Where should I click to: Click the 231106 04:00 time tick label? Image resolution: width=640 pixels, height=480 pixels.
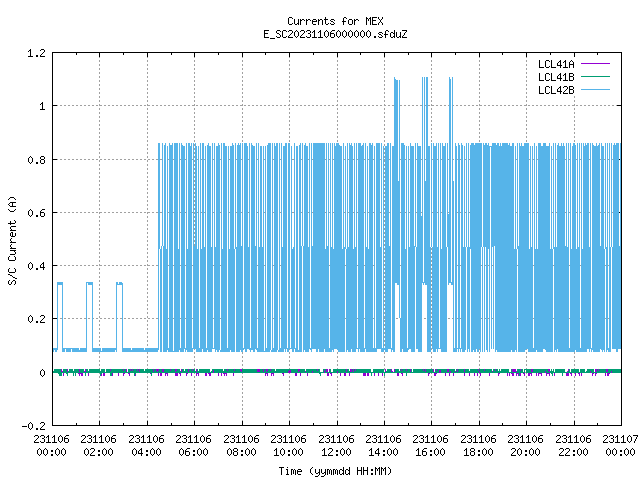tap(146, 446)
